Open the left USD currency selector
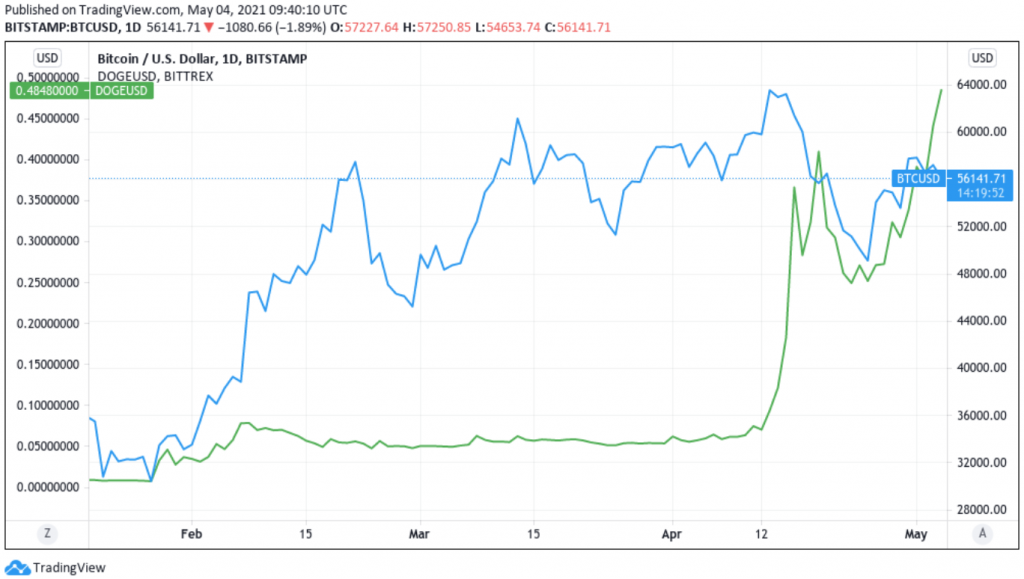 pyautogui.click(x=48, y=57)
